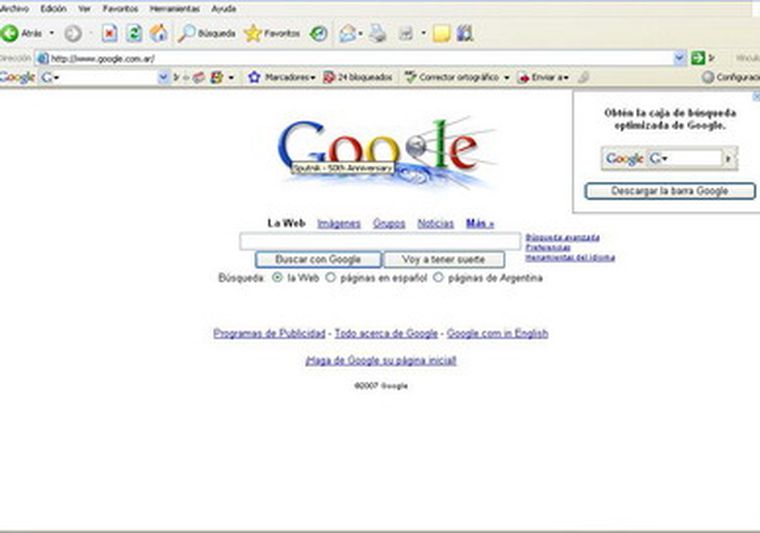Open Búsqueda magnifier in toolbar
Screen dimensions: 760x533
pyautogui.click(x=206, y=33)
